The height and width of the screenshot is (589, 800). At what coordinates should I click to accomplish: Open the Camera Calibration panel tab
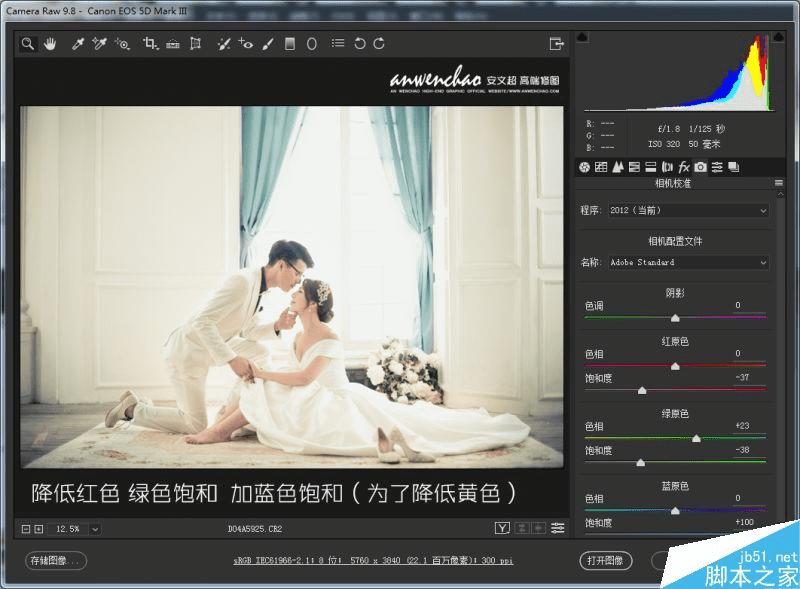coord(701,167)
